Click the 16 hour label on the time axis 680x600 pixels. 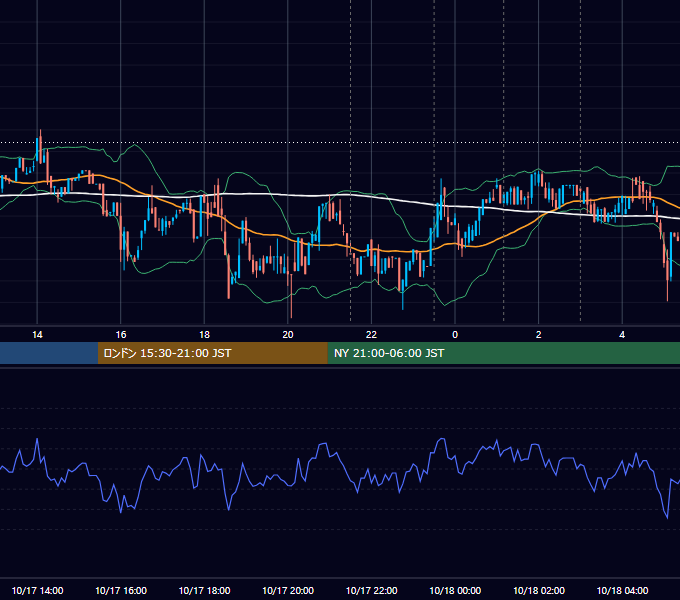point(121,335)
